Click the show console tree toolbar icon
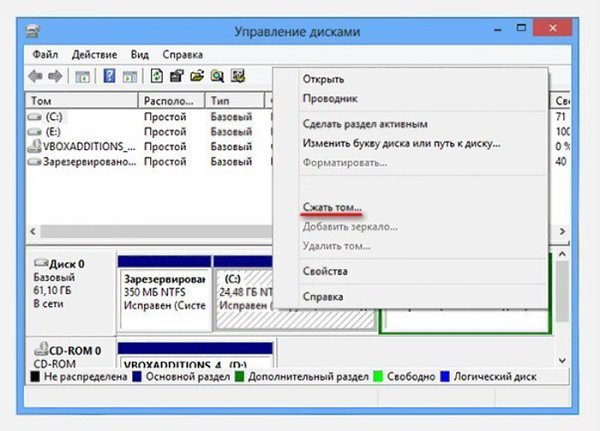The width and height of the screenshot is (600, 431). [x=82, y=77]
